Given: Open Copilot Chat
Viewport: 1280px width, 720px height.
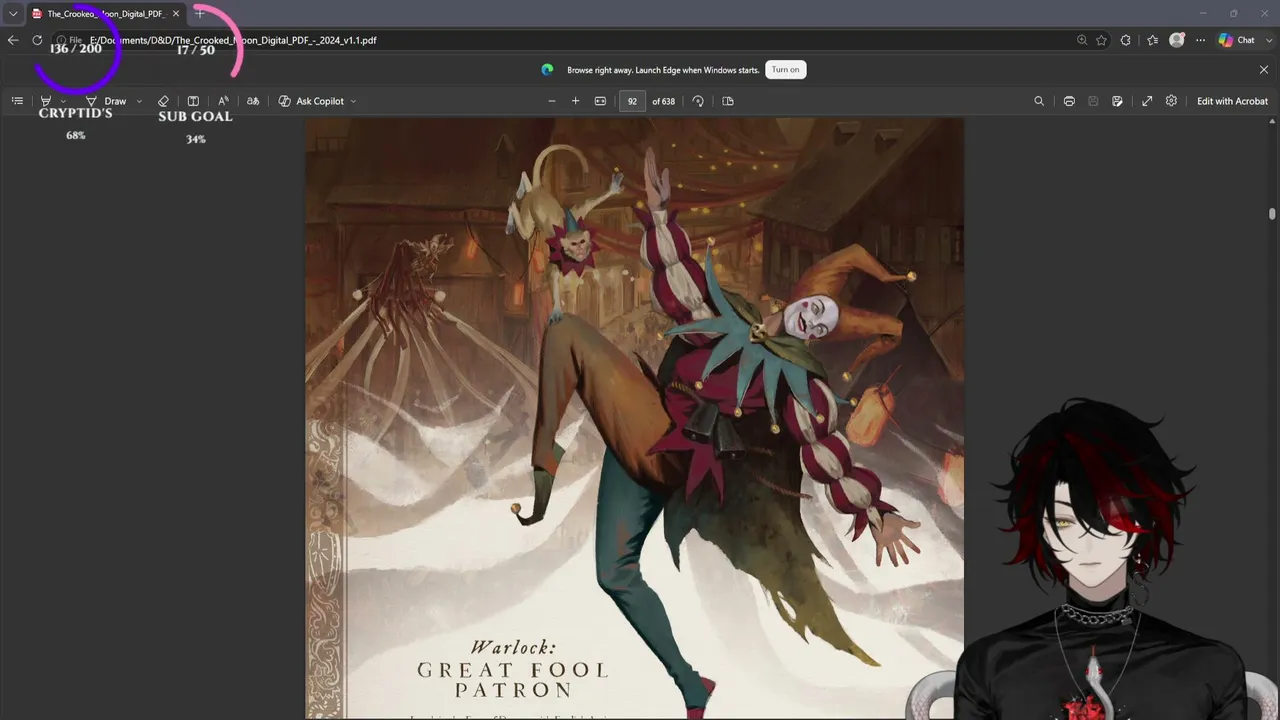Looking at the screenshot, I should tap(1237, 40).
